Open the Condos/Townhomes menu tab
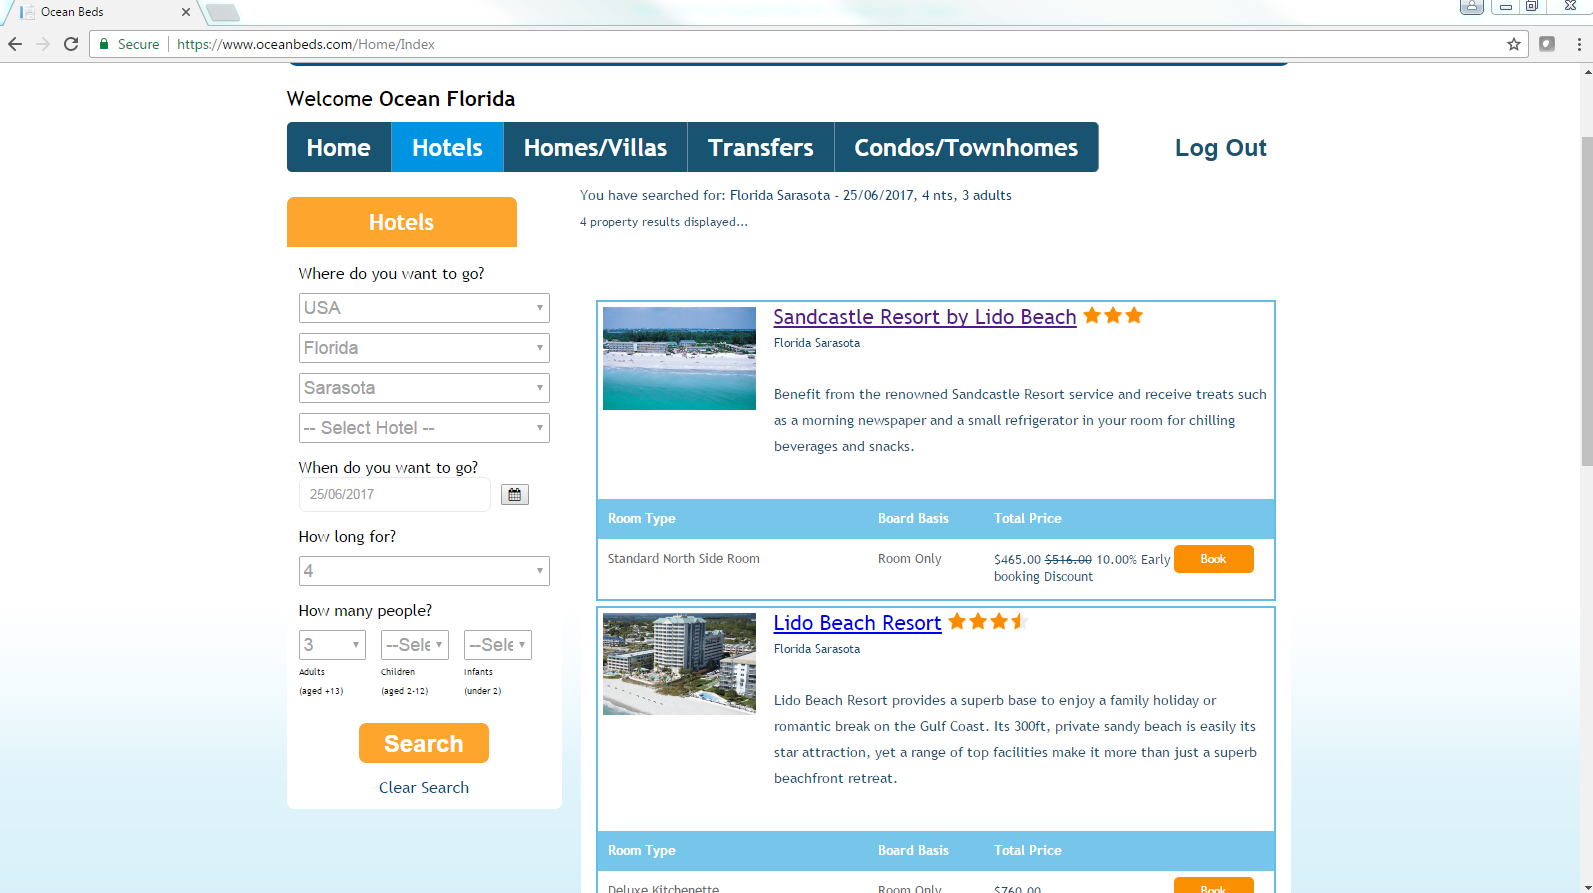The height and width of the screenshot is (893, 1593). tap(966, 147)
